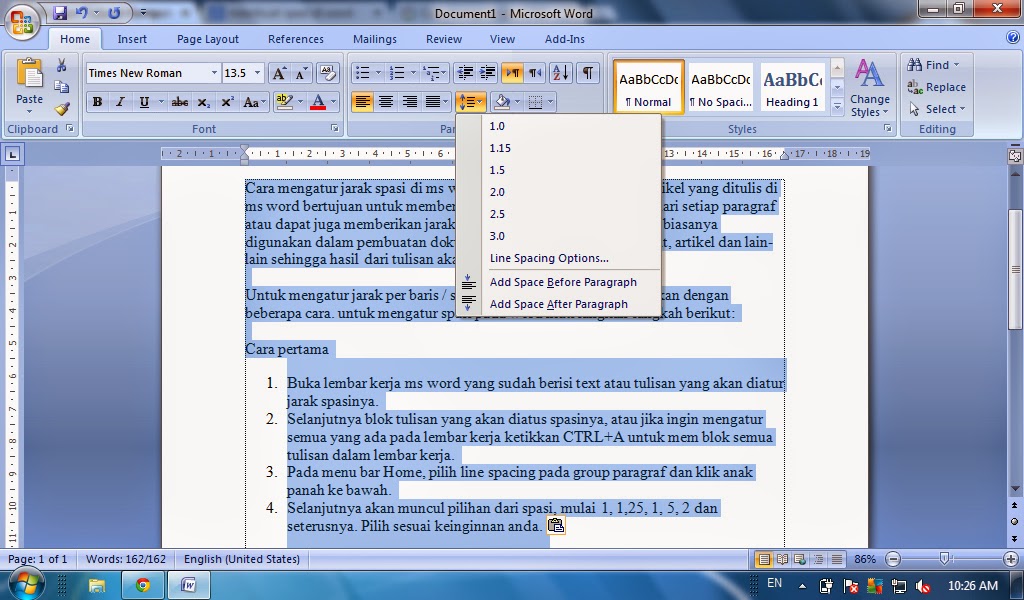Choose Add Space Before Paragraph
Image resolution: width=1024 pixels, height=600 pixels.
coord(558,282)
